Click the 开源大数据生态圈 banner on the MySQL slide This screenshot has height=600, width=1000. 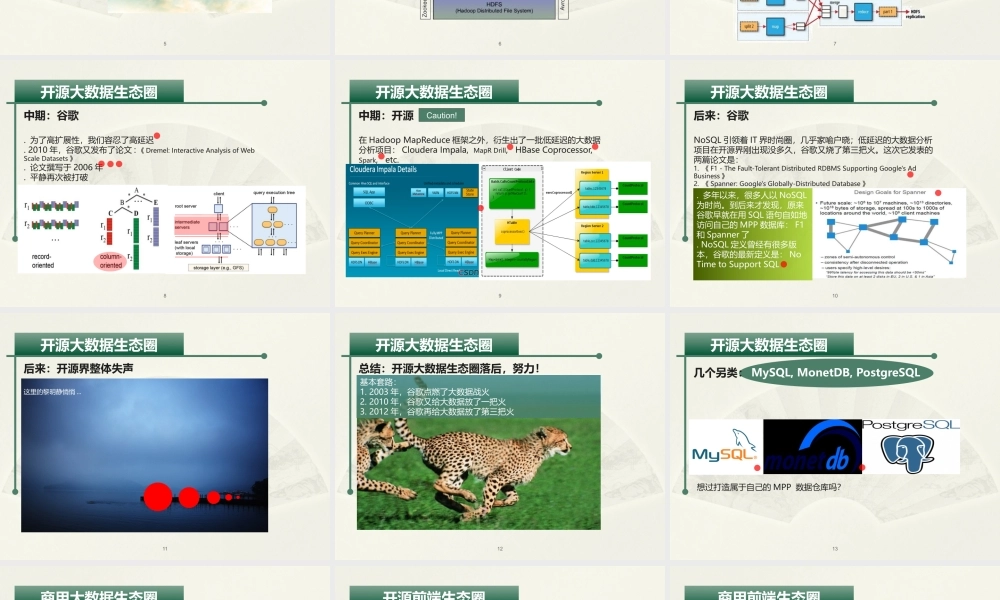point(768,345)
